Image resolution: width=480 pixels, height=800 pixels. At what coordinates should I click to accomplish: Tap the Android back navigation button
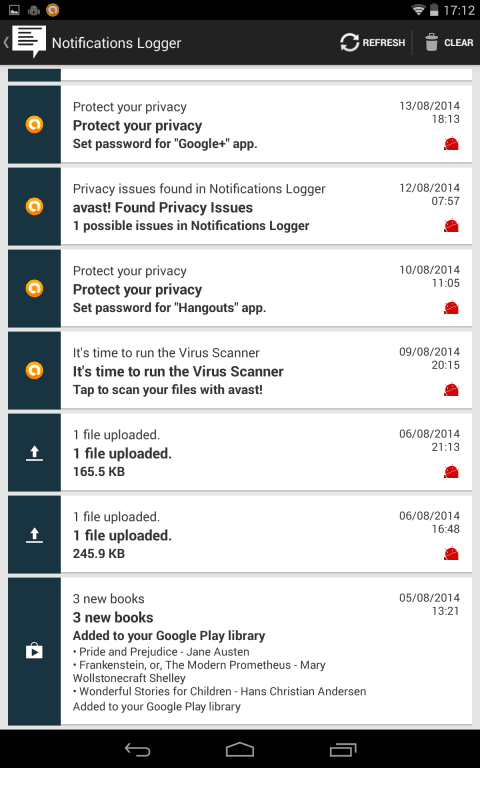pyautogui.click(x=137, y=749)
